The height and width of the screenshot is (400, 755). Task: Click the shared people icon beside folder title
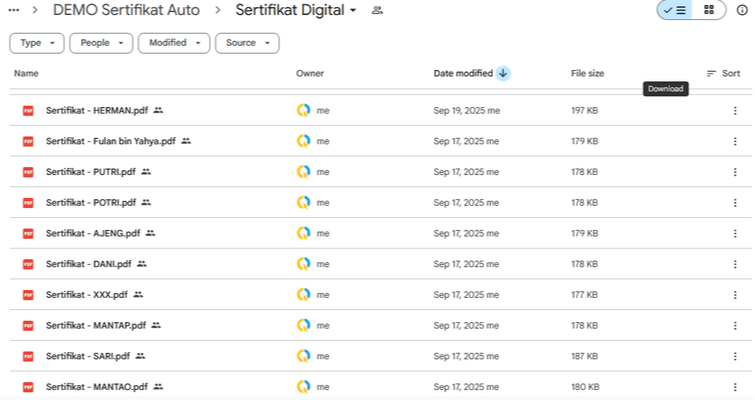pos(378,10)
